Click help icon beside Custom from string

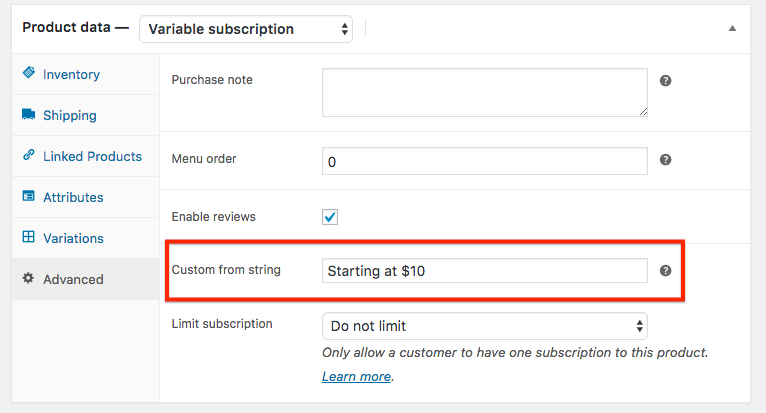[665, 271]
